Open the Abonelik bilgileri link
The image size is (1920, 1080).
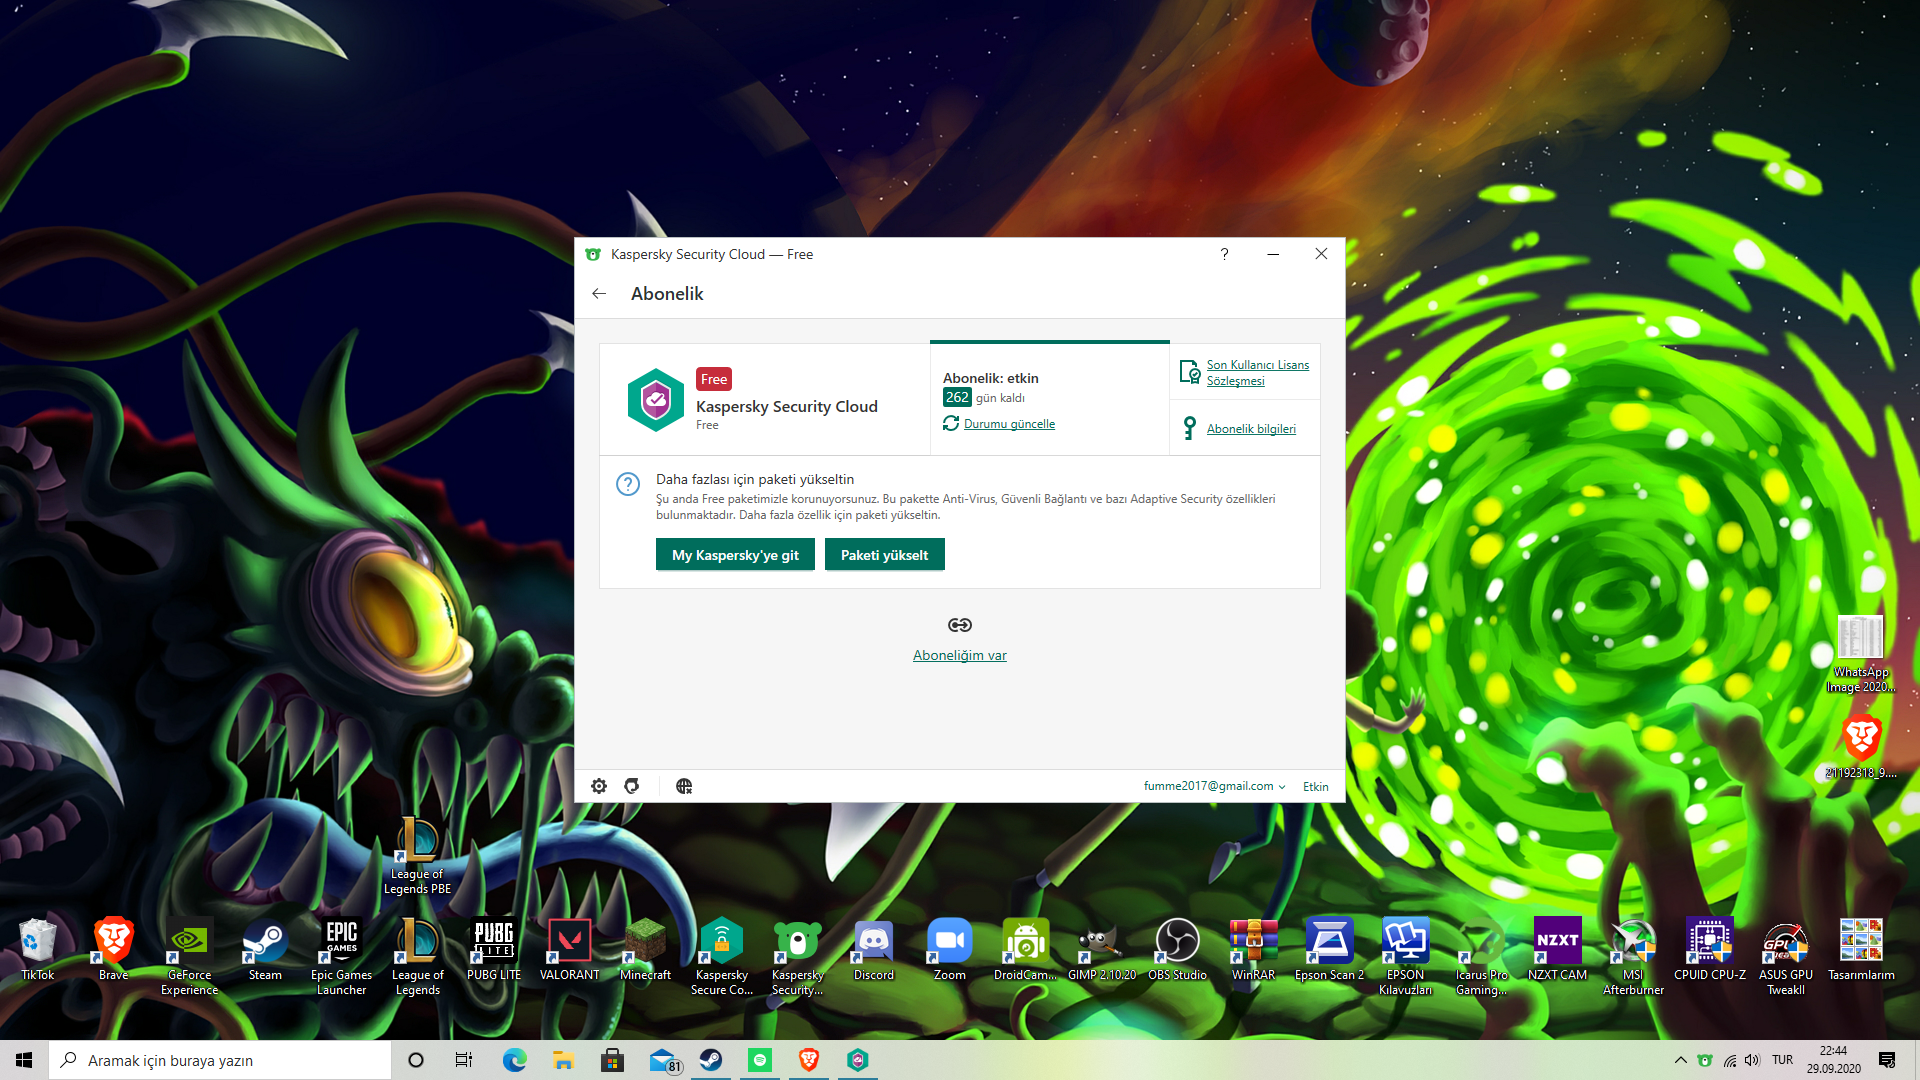click(x=1251, y=429)
